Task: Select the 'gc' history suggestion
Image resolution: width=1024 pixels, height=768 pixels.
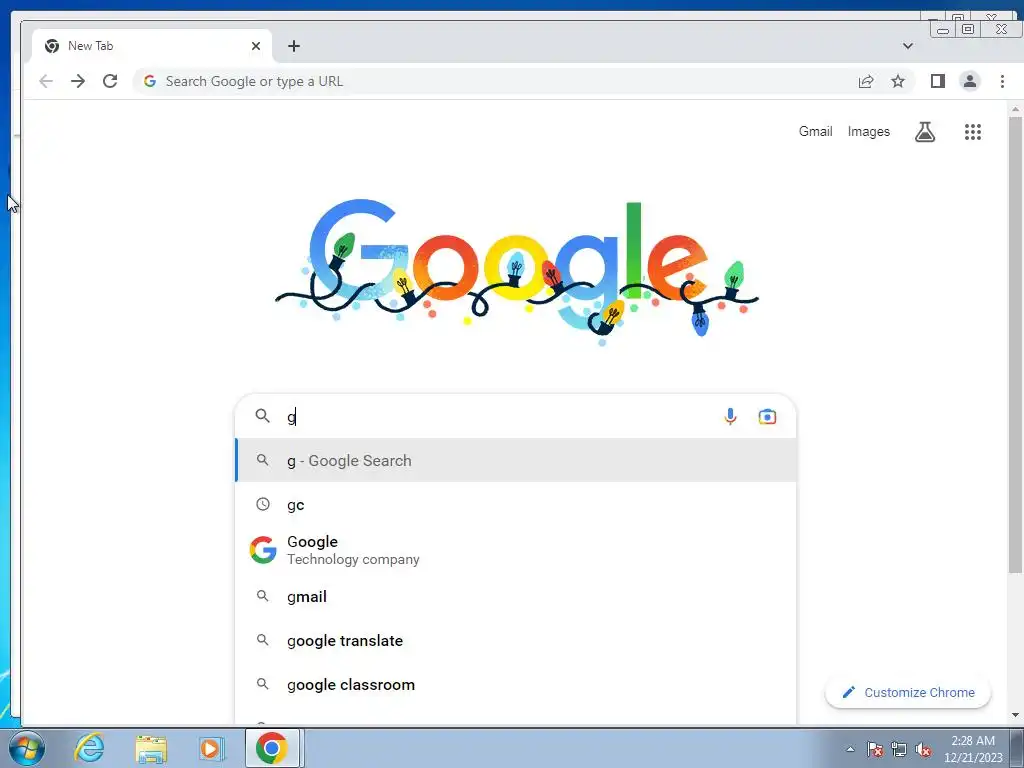Action: tap(516, 505)
